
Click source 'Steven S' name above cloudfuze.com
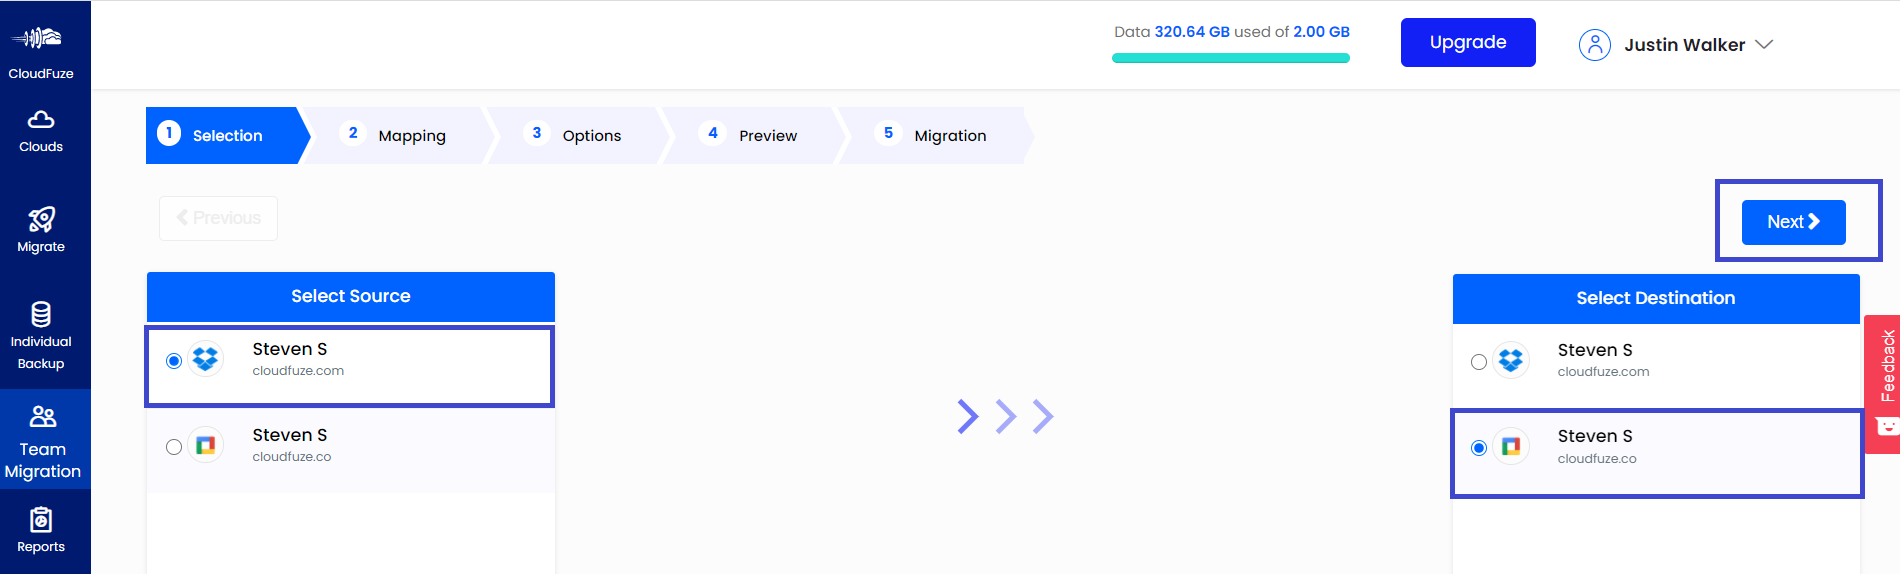[x=290, y=349]
